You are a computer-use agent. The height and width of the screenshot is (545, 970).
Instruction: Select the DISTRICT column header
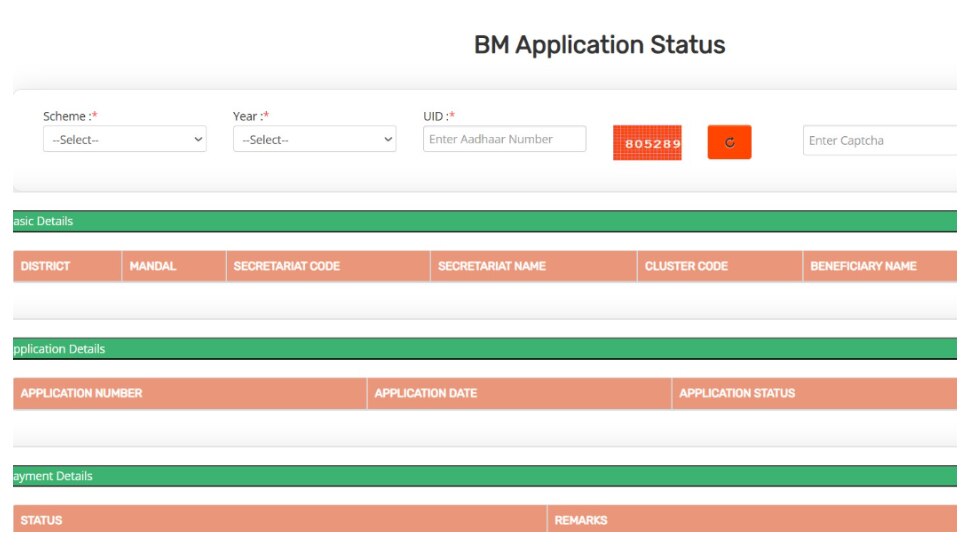click(67, 266)
